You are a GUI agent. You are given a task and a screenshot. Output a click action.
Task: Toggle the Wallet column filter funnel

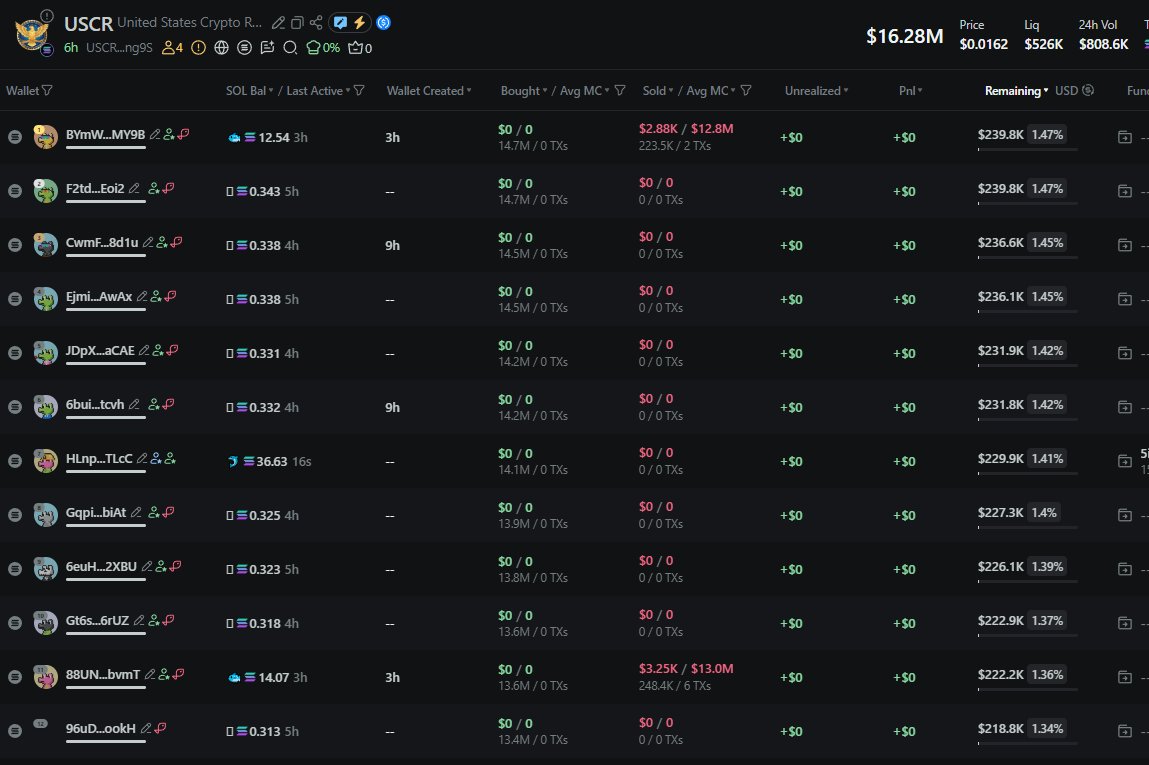click(47, 90)
